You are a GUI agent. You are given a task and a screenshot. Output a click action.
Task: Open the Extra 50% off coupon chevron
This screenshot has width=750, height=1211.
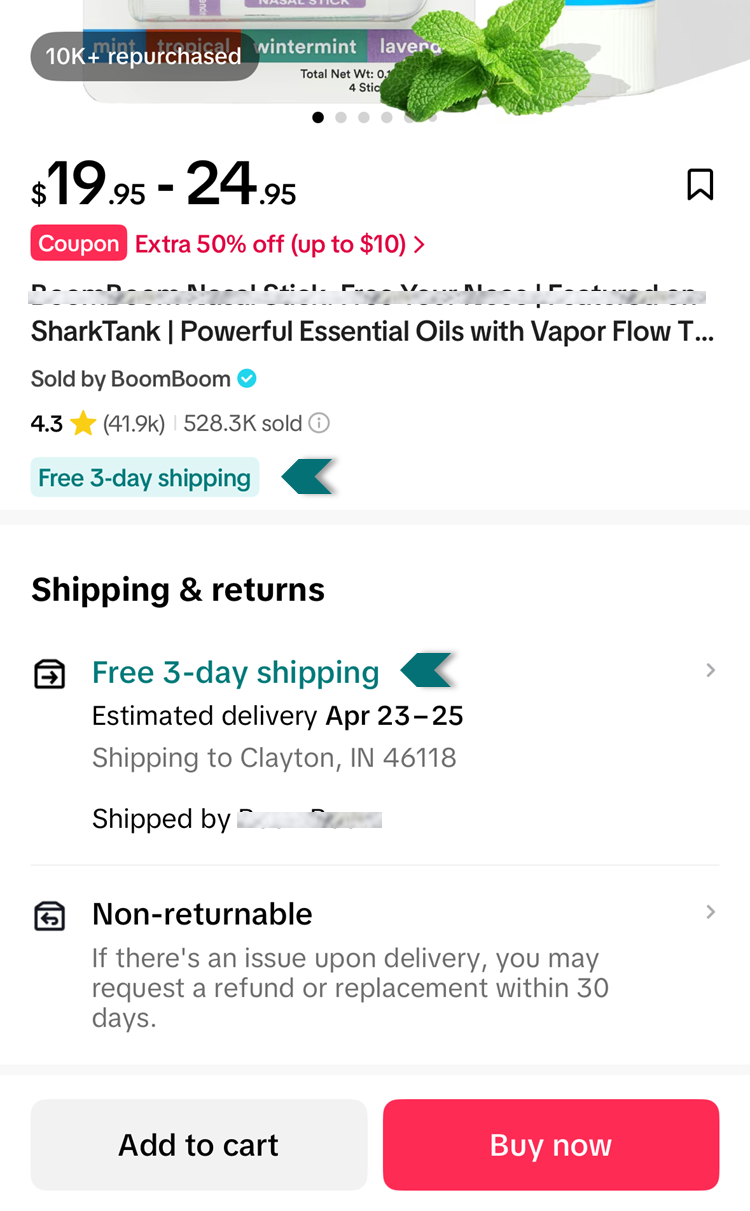(x=419, y=244)
